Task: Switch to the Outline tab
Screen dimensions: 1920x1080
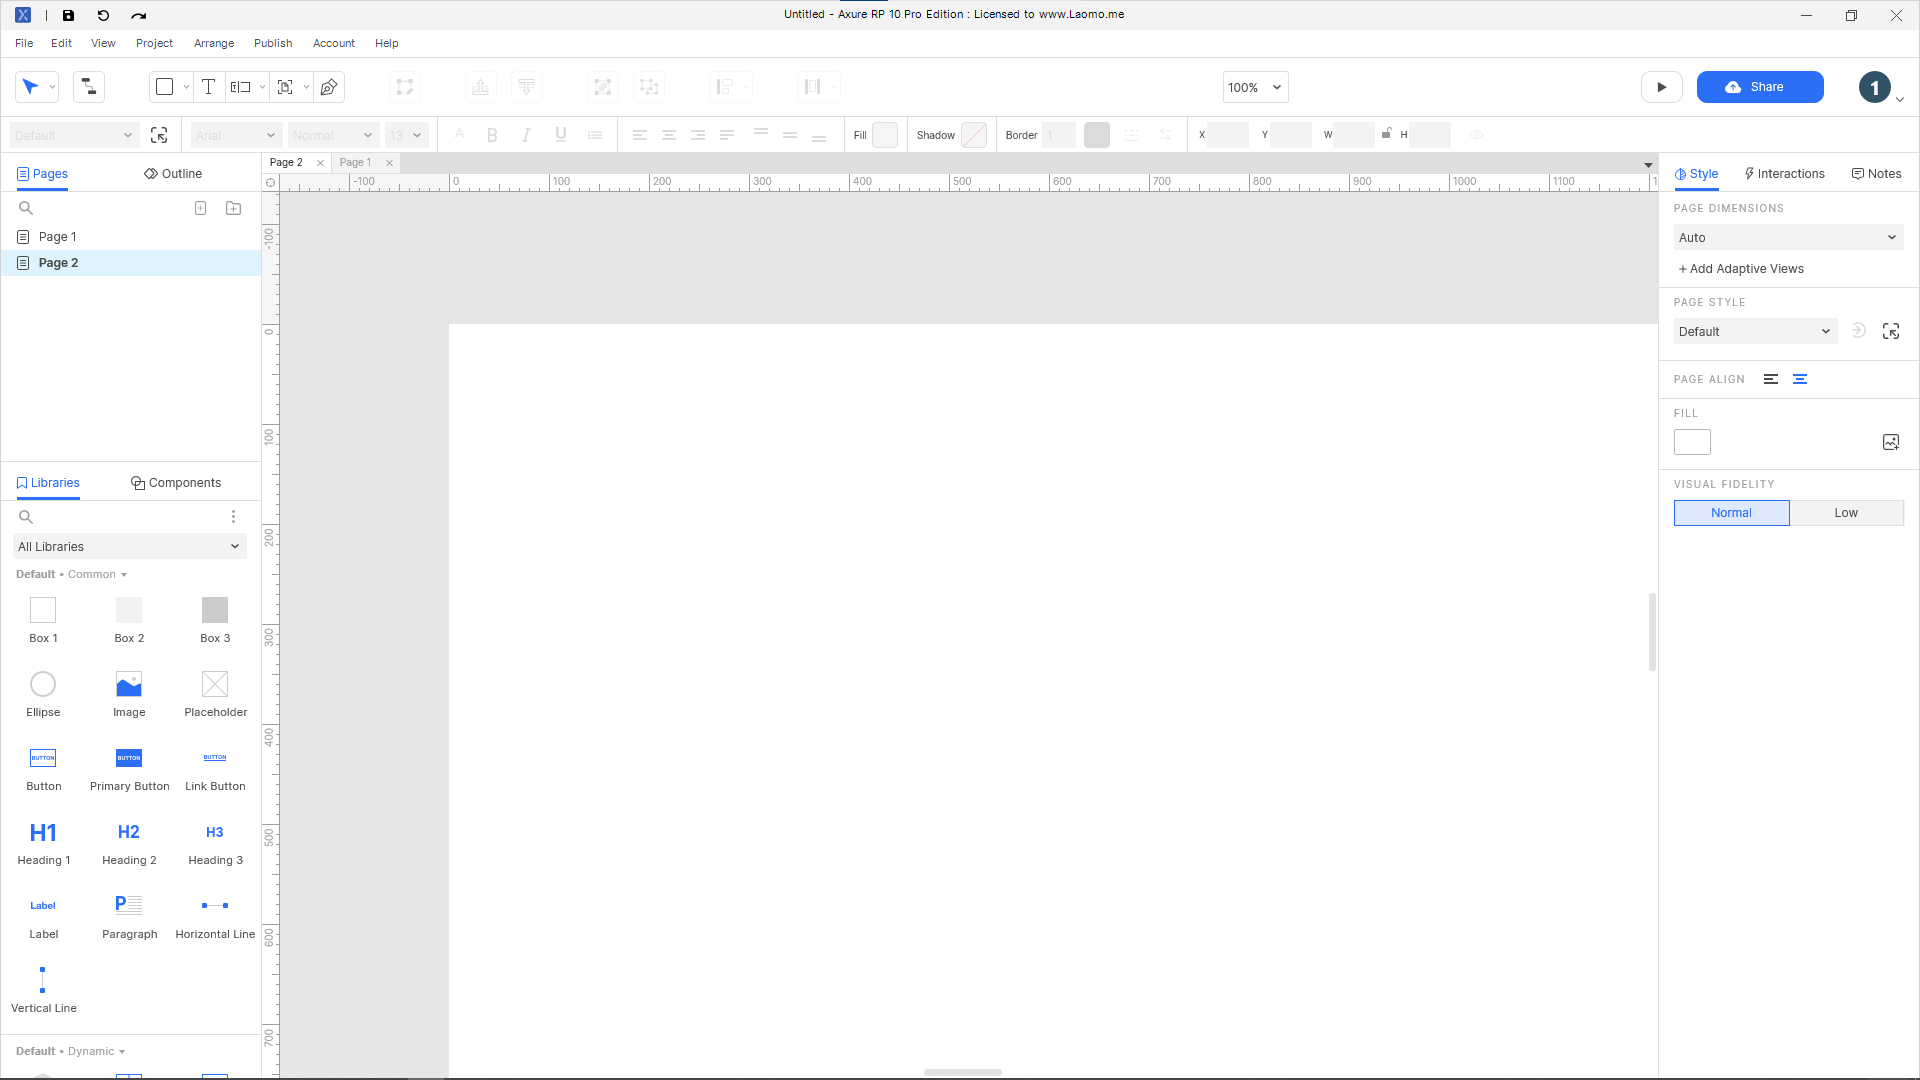Action: [173, 174]
